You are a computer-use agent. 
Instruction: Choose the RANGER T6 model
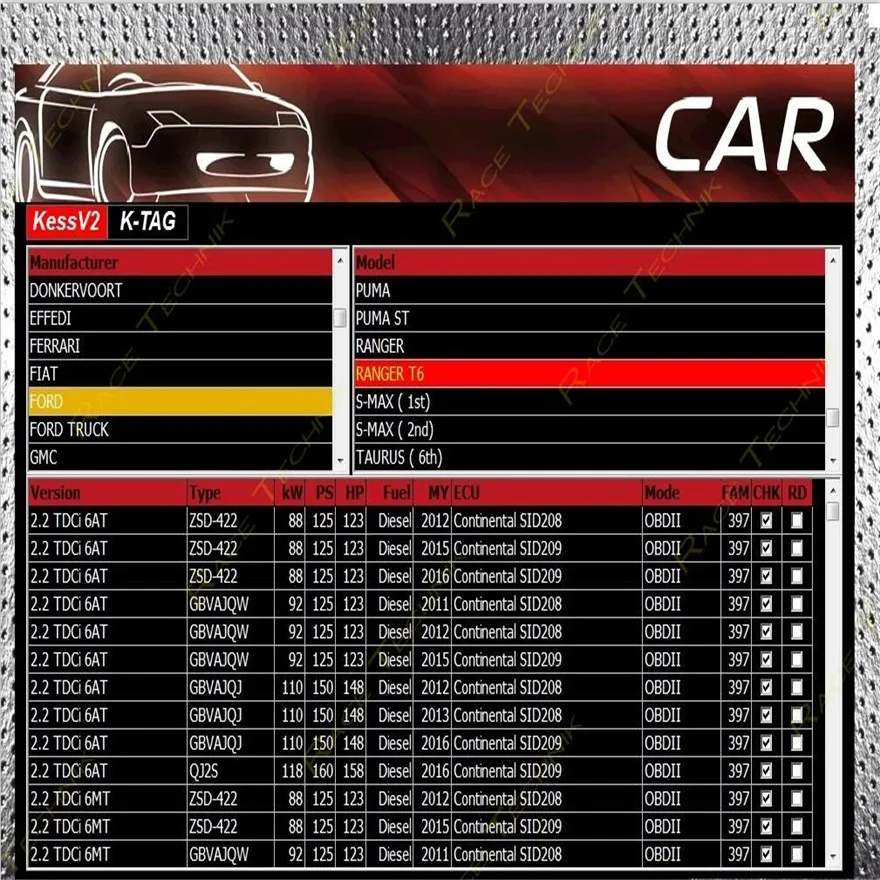pos(589,374)
